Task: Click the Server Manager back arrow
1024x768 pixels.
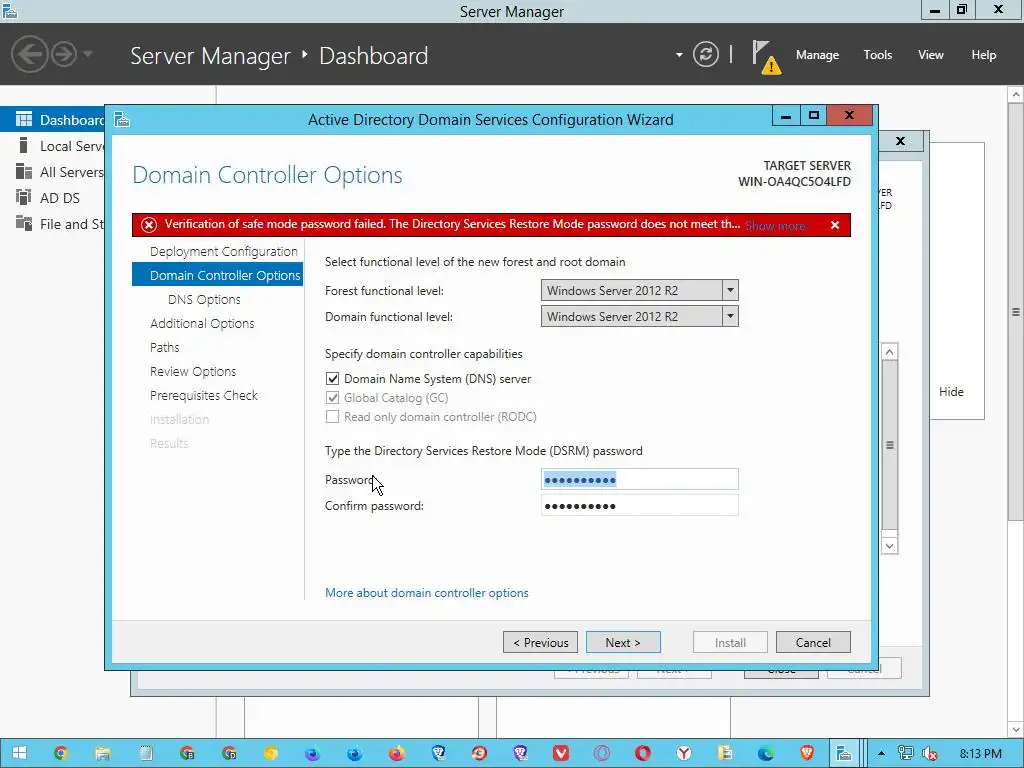Action: pos(29,55)
